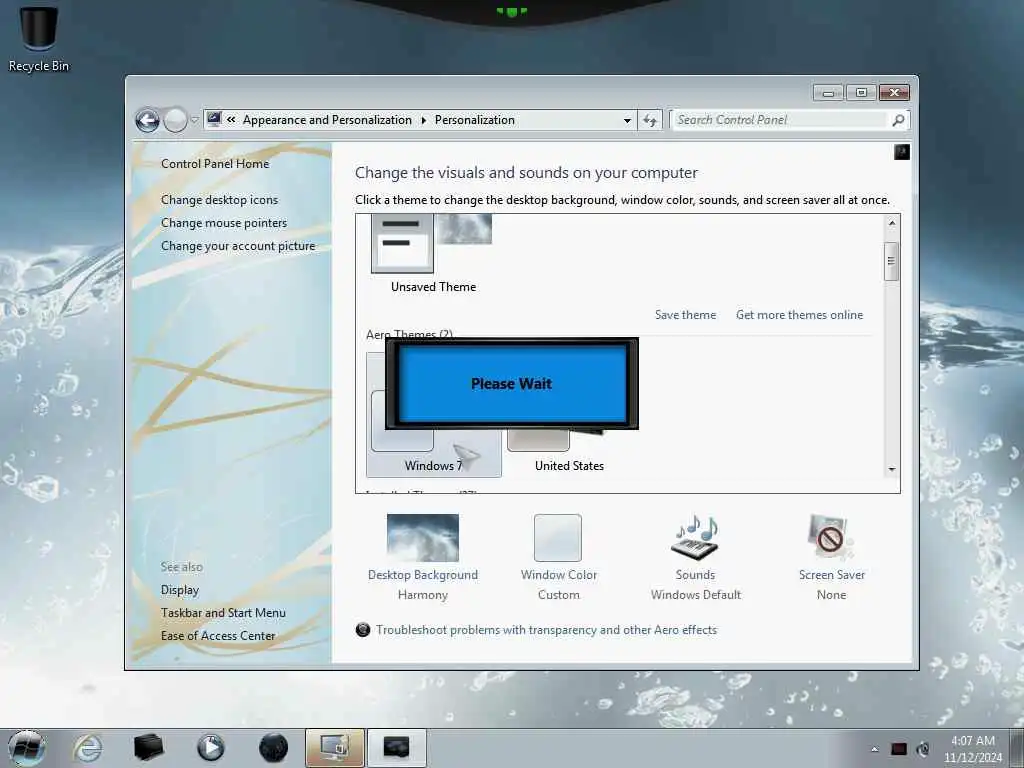Open recent pages dropdown beside nav buttons
This screenshot has height=768, width=1024.
[195, 120]
